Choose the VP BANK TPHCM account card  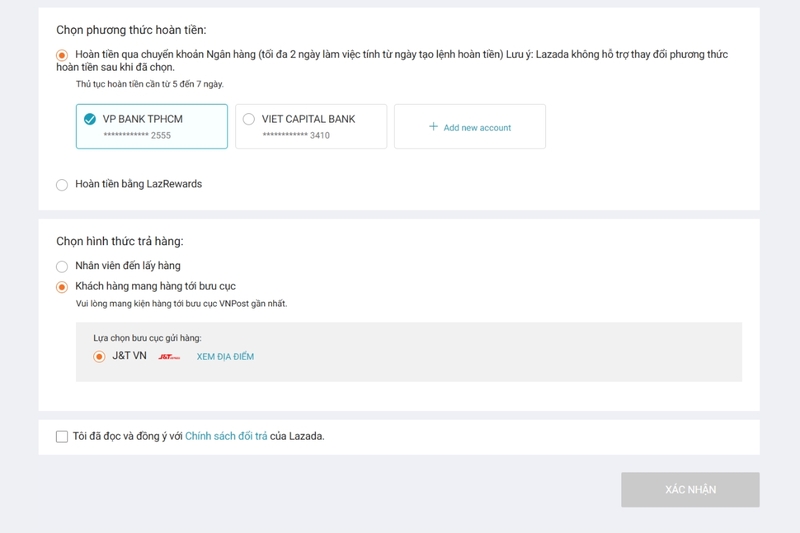152,126
